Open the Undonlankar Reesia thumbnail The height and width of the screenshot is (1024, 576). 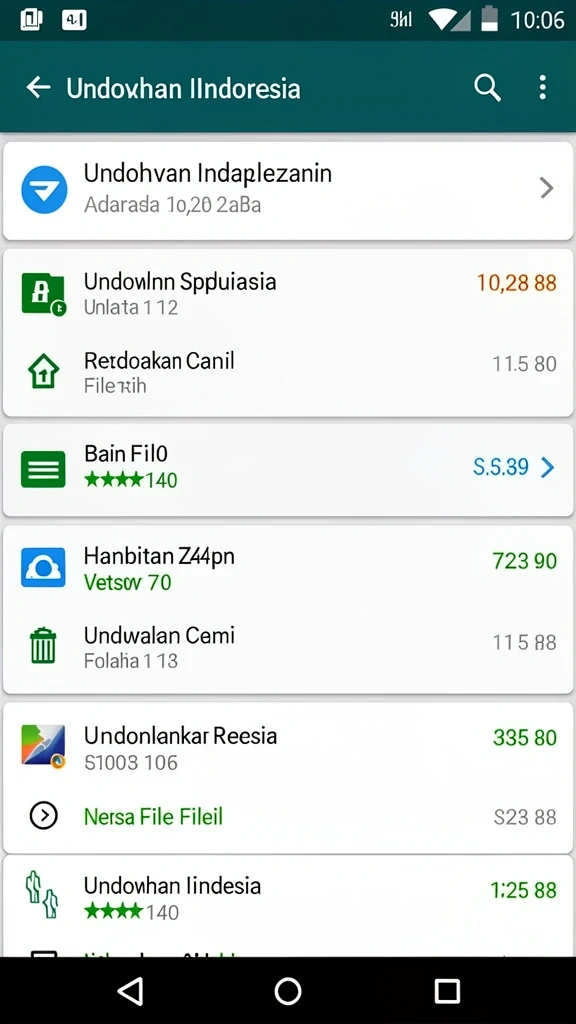43,746
